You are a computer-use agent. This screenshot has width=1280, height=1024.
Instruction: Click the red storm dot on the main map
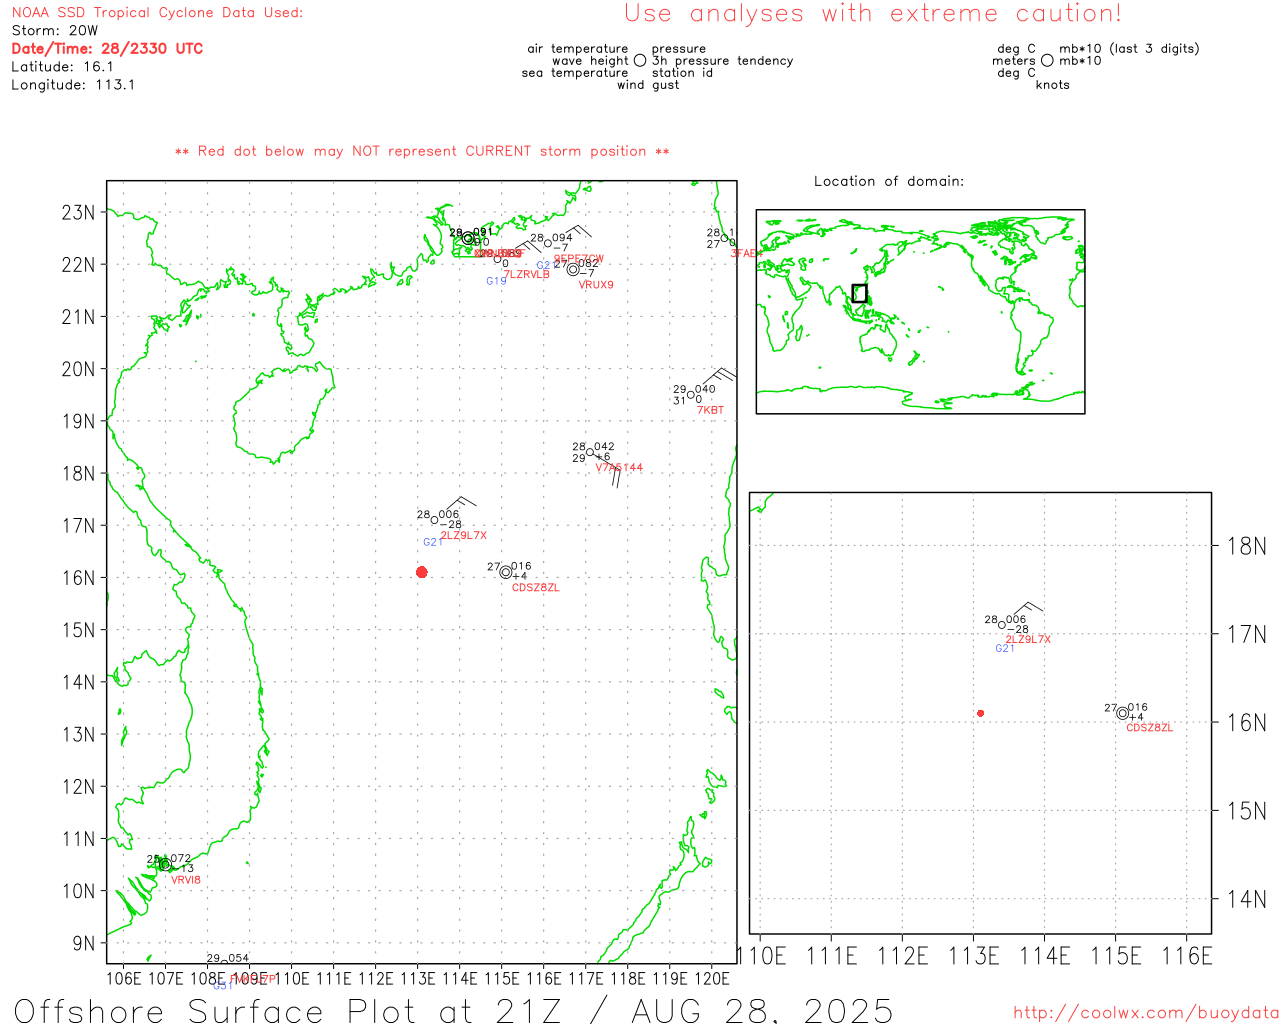pyautogui.click(x=422, y=572)
